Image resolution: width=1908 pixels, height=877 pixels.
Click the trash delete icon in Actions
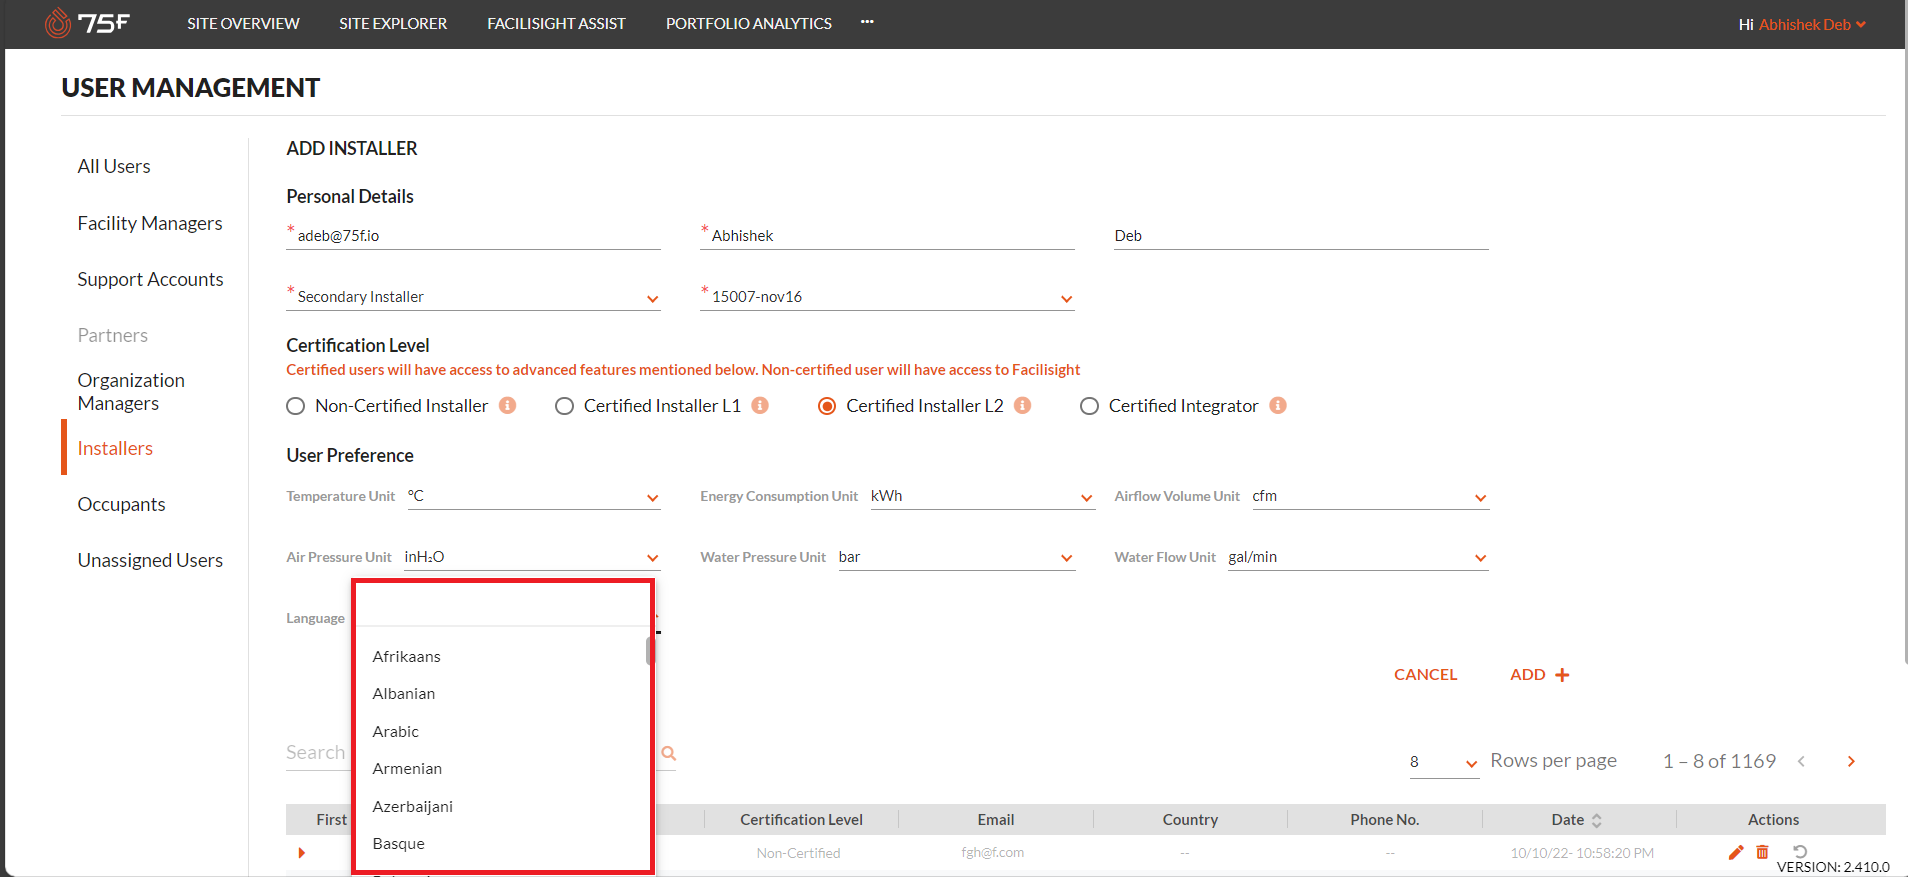1762,852
